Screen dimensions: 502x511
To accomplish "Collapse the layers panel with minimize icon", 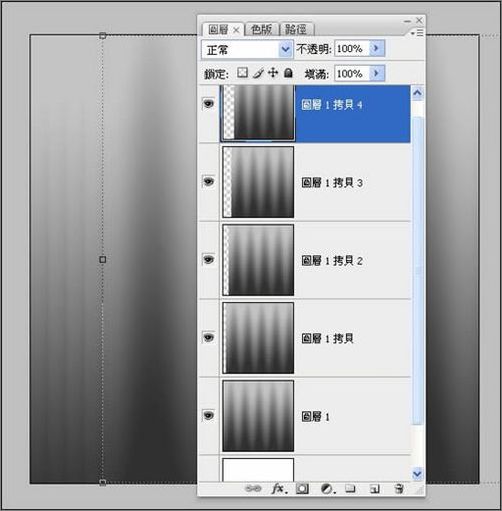I will (x=407, y=21).
